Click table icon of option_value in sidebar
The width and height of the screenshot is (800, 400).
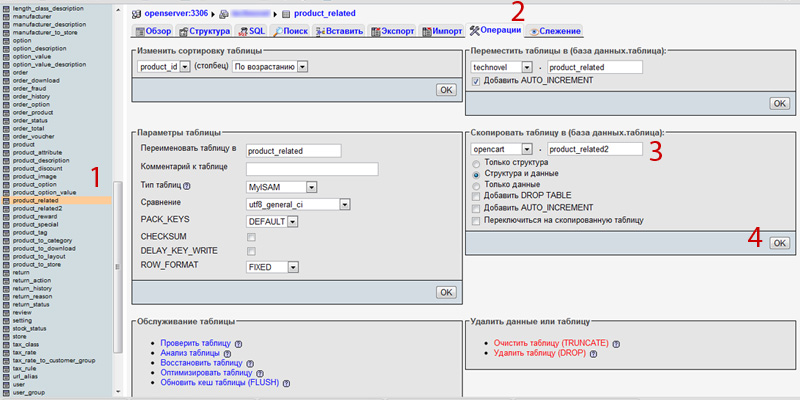pos(6,57)
